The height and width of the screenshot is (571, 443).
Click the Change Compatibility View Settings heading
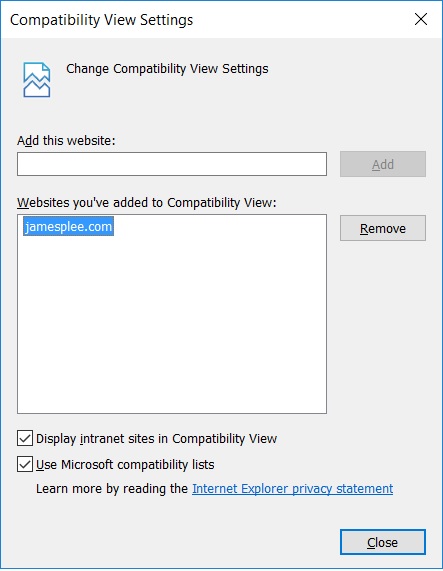[167, 69]
